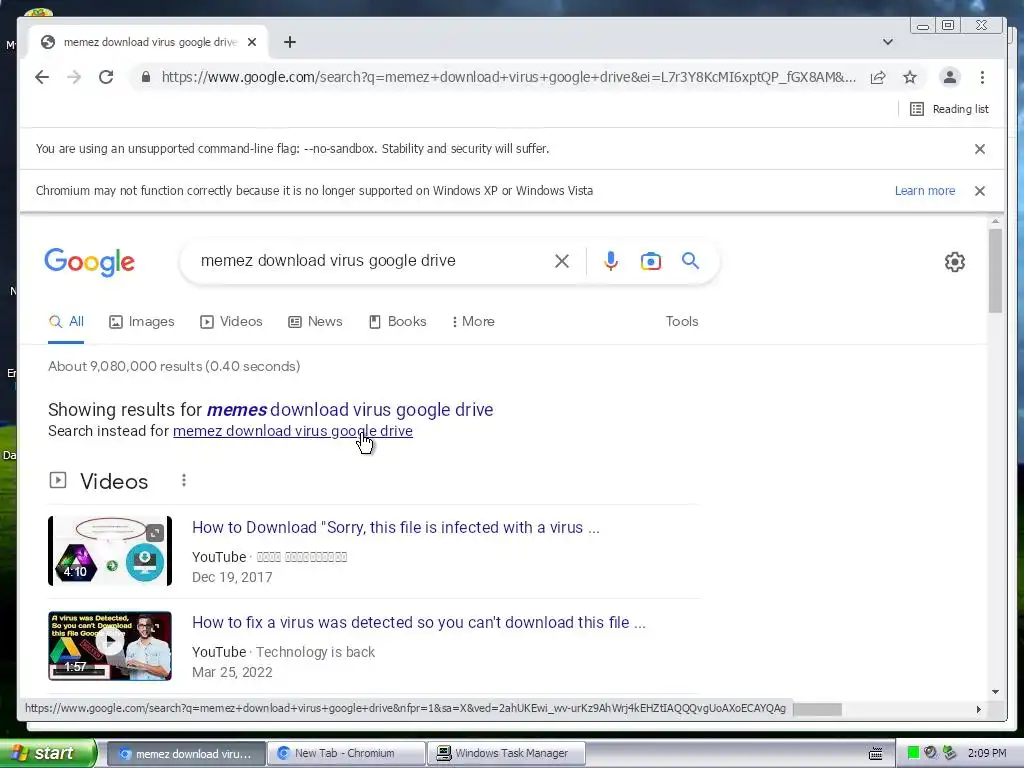Switch to New Tab - Chromium taskbar window

click(347, 753)
